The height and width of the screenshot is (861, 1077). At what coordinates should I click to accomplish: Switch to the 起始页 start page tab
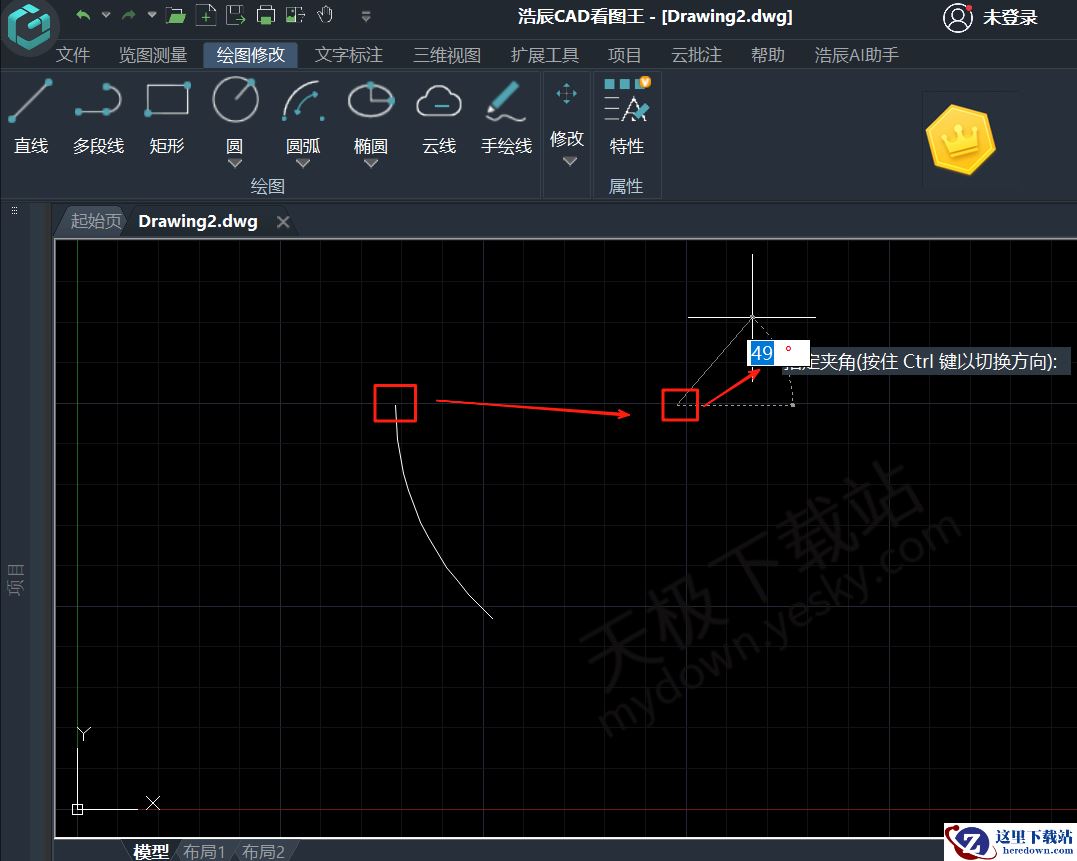tap(95, 221)
